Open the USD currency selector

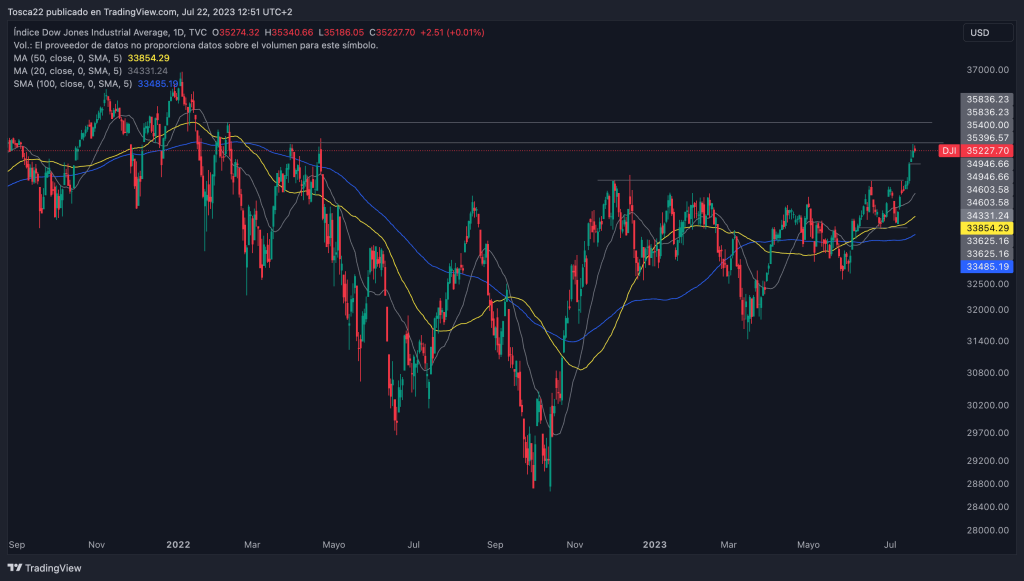(979, 33)
